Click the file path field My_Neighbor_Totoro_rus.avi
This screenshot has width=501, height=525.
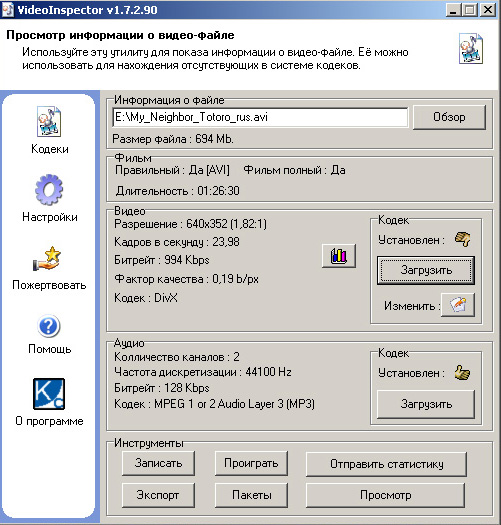pos(260,117)
